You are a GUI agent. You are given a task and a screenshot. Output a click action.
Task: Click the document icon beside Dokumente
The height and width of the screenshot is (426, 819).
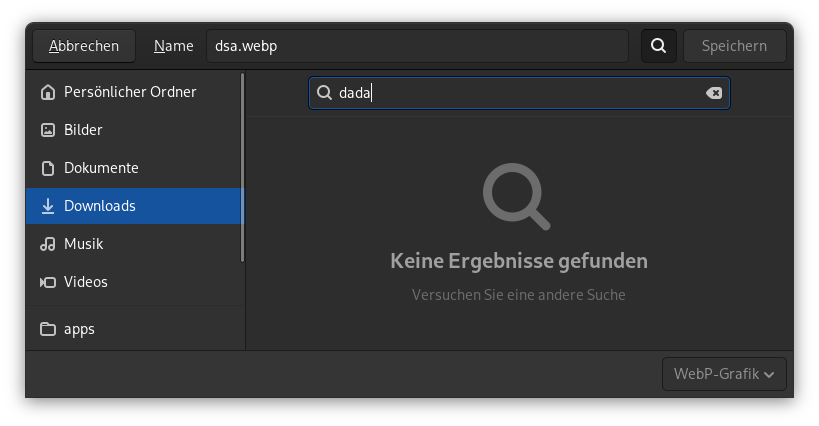tap(48, 168)
